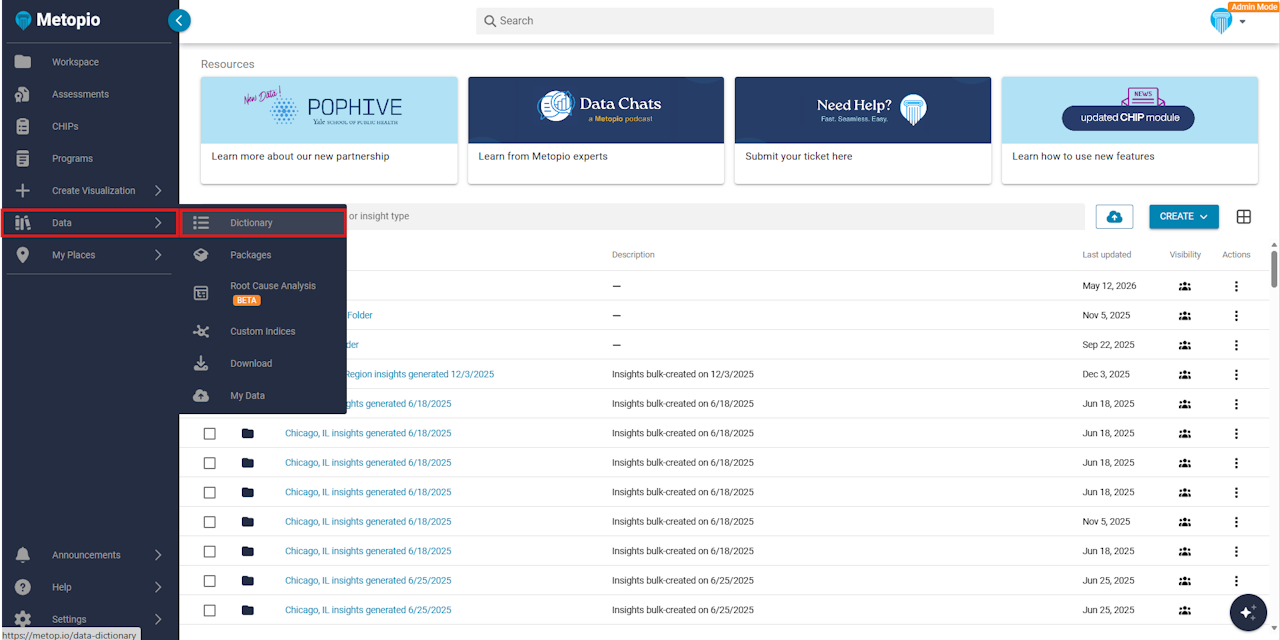
Task: Expand the Announcements chevron
Action: coord(158,555)
